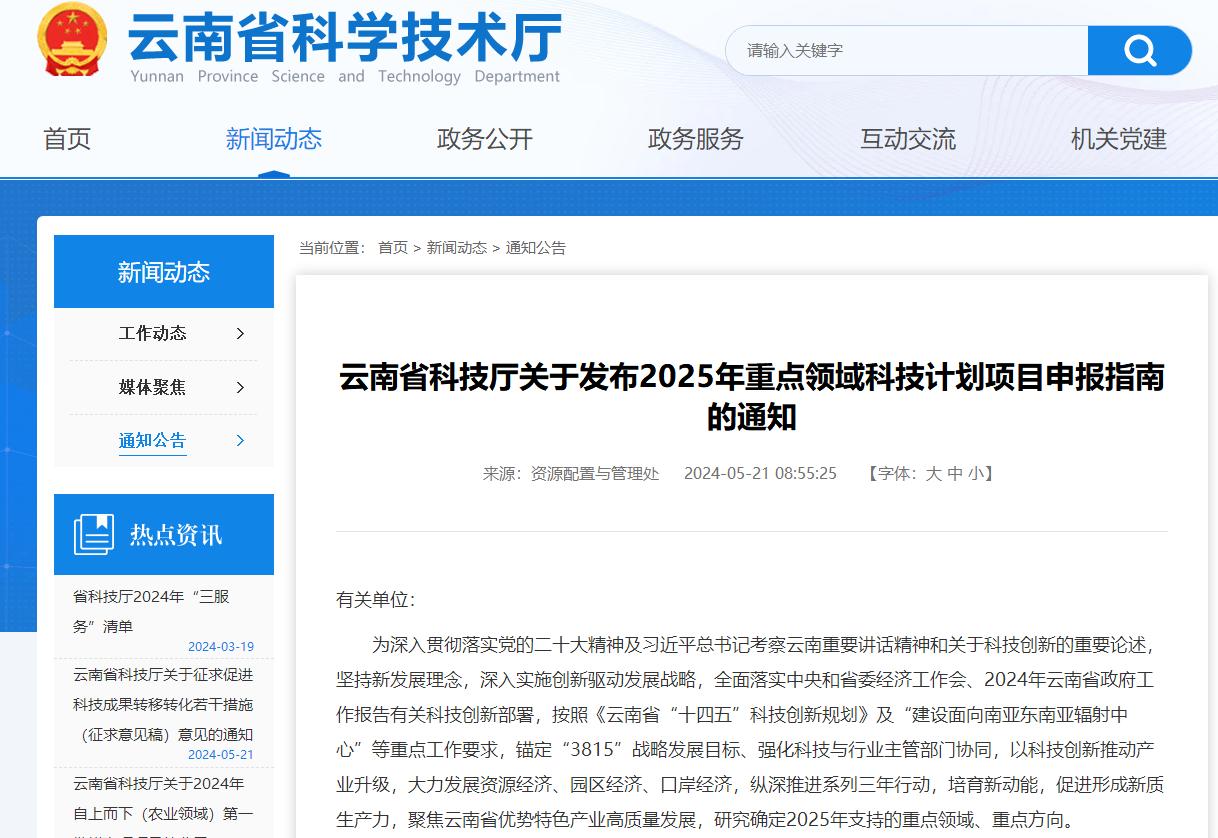1218x838 pixels.
Task: Switch to the 机关党建 section
Action: (1118, 139)
